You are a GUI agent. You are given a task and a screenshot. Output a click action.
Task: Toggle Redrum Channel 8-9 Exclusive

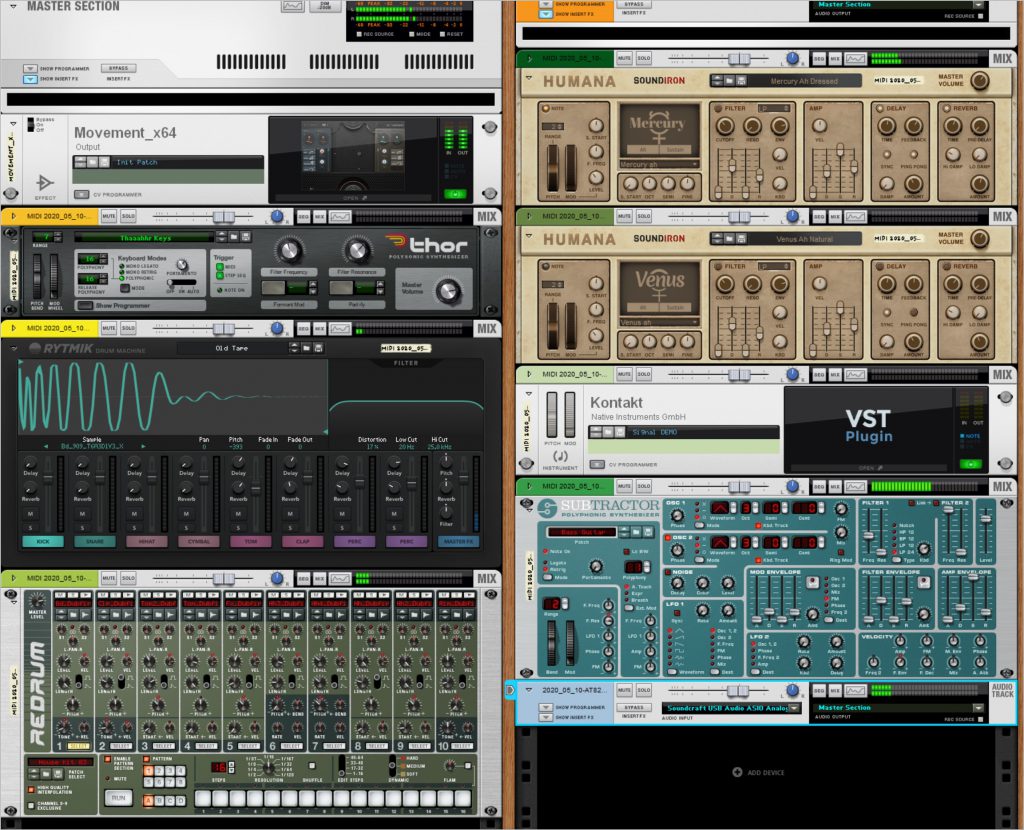coord(31,805)
